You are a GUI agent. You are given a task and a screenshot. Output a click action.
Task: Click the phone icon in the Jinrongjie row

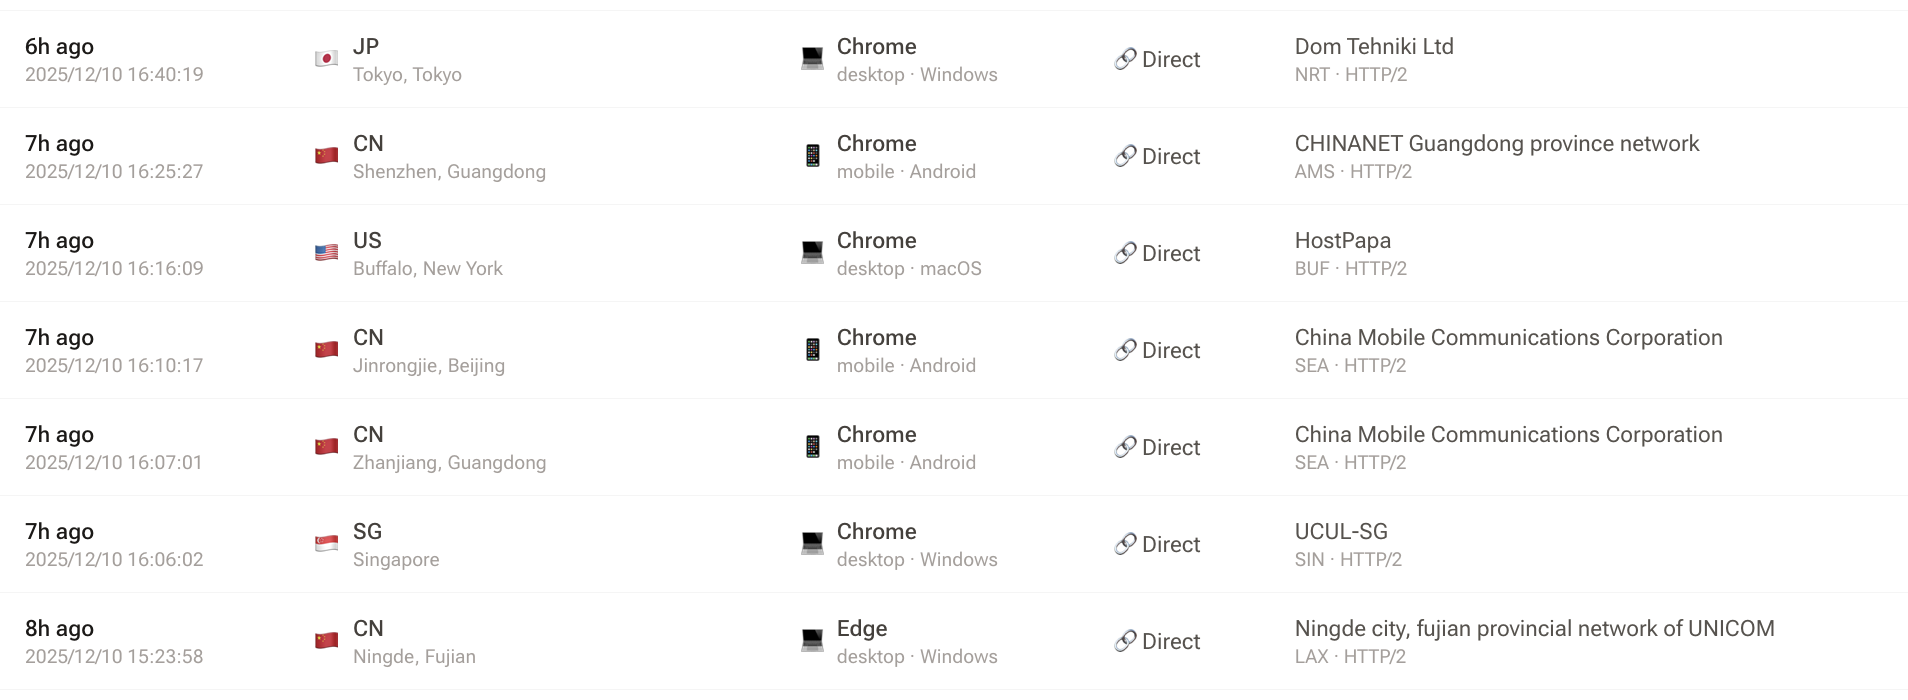pos(812,350)
